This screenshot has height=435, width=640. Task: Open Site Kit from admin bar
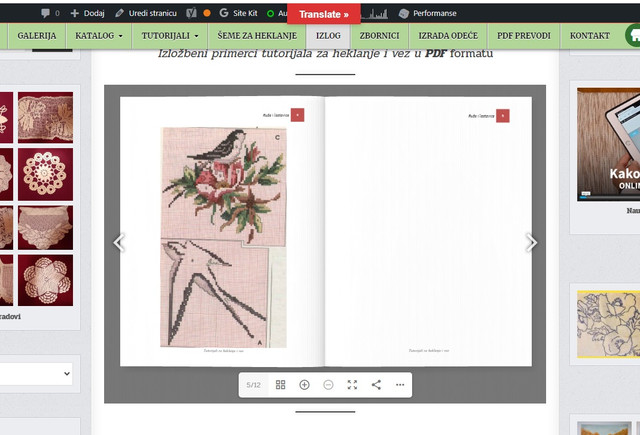238,13
